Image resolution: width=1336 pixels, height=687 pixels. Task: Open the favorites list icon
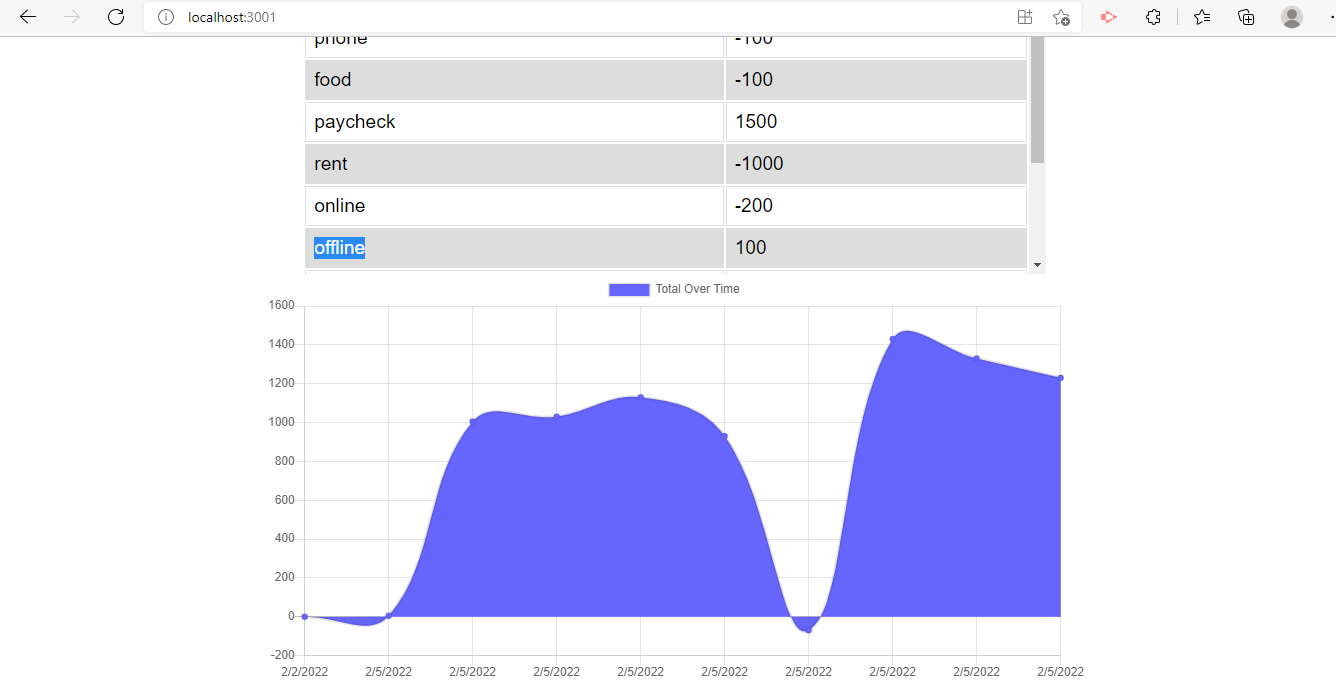[x=1201, y=17]
